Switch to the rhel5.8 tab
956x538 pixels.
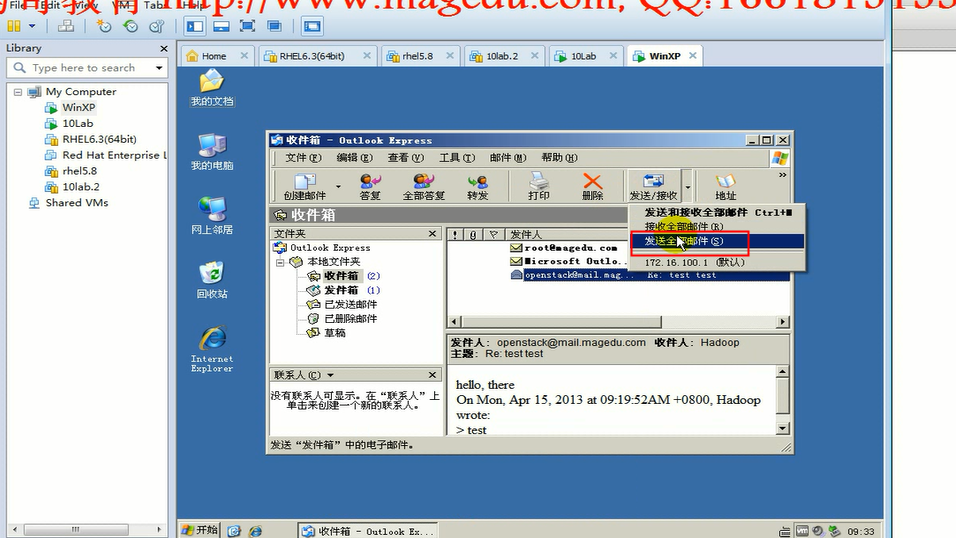tap(417, 56)
